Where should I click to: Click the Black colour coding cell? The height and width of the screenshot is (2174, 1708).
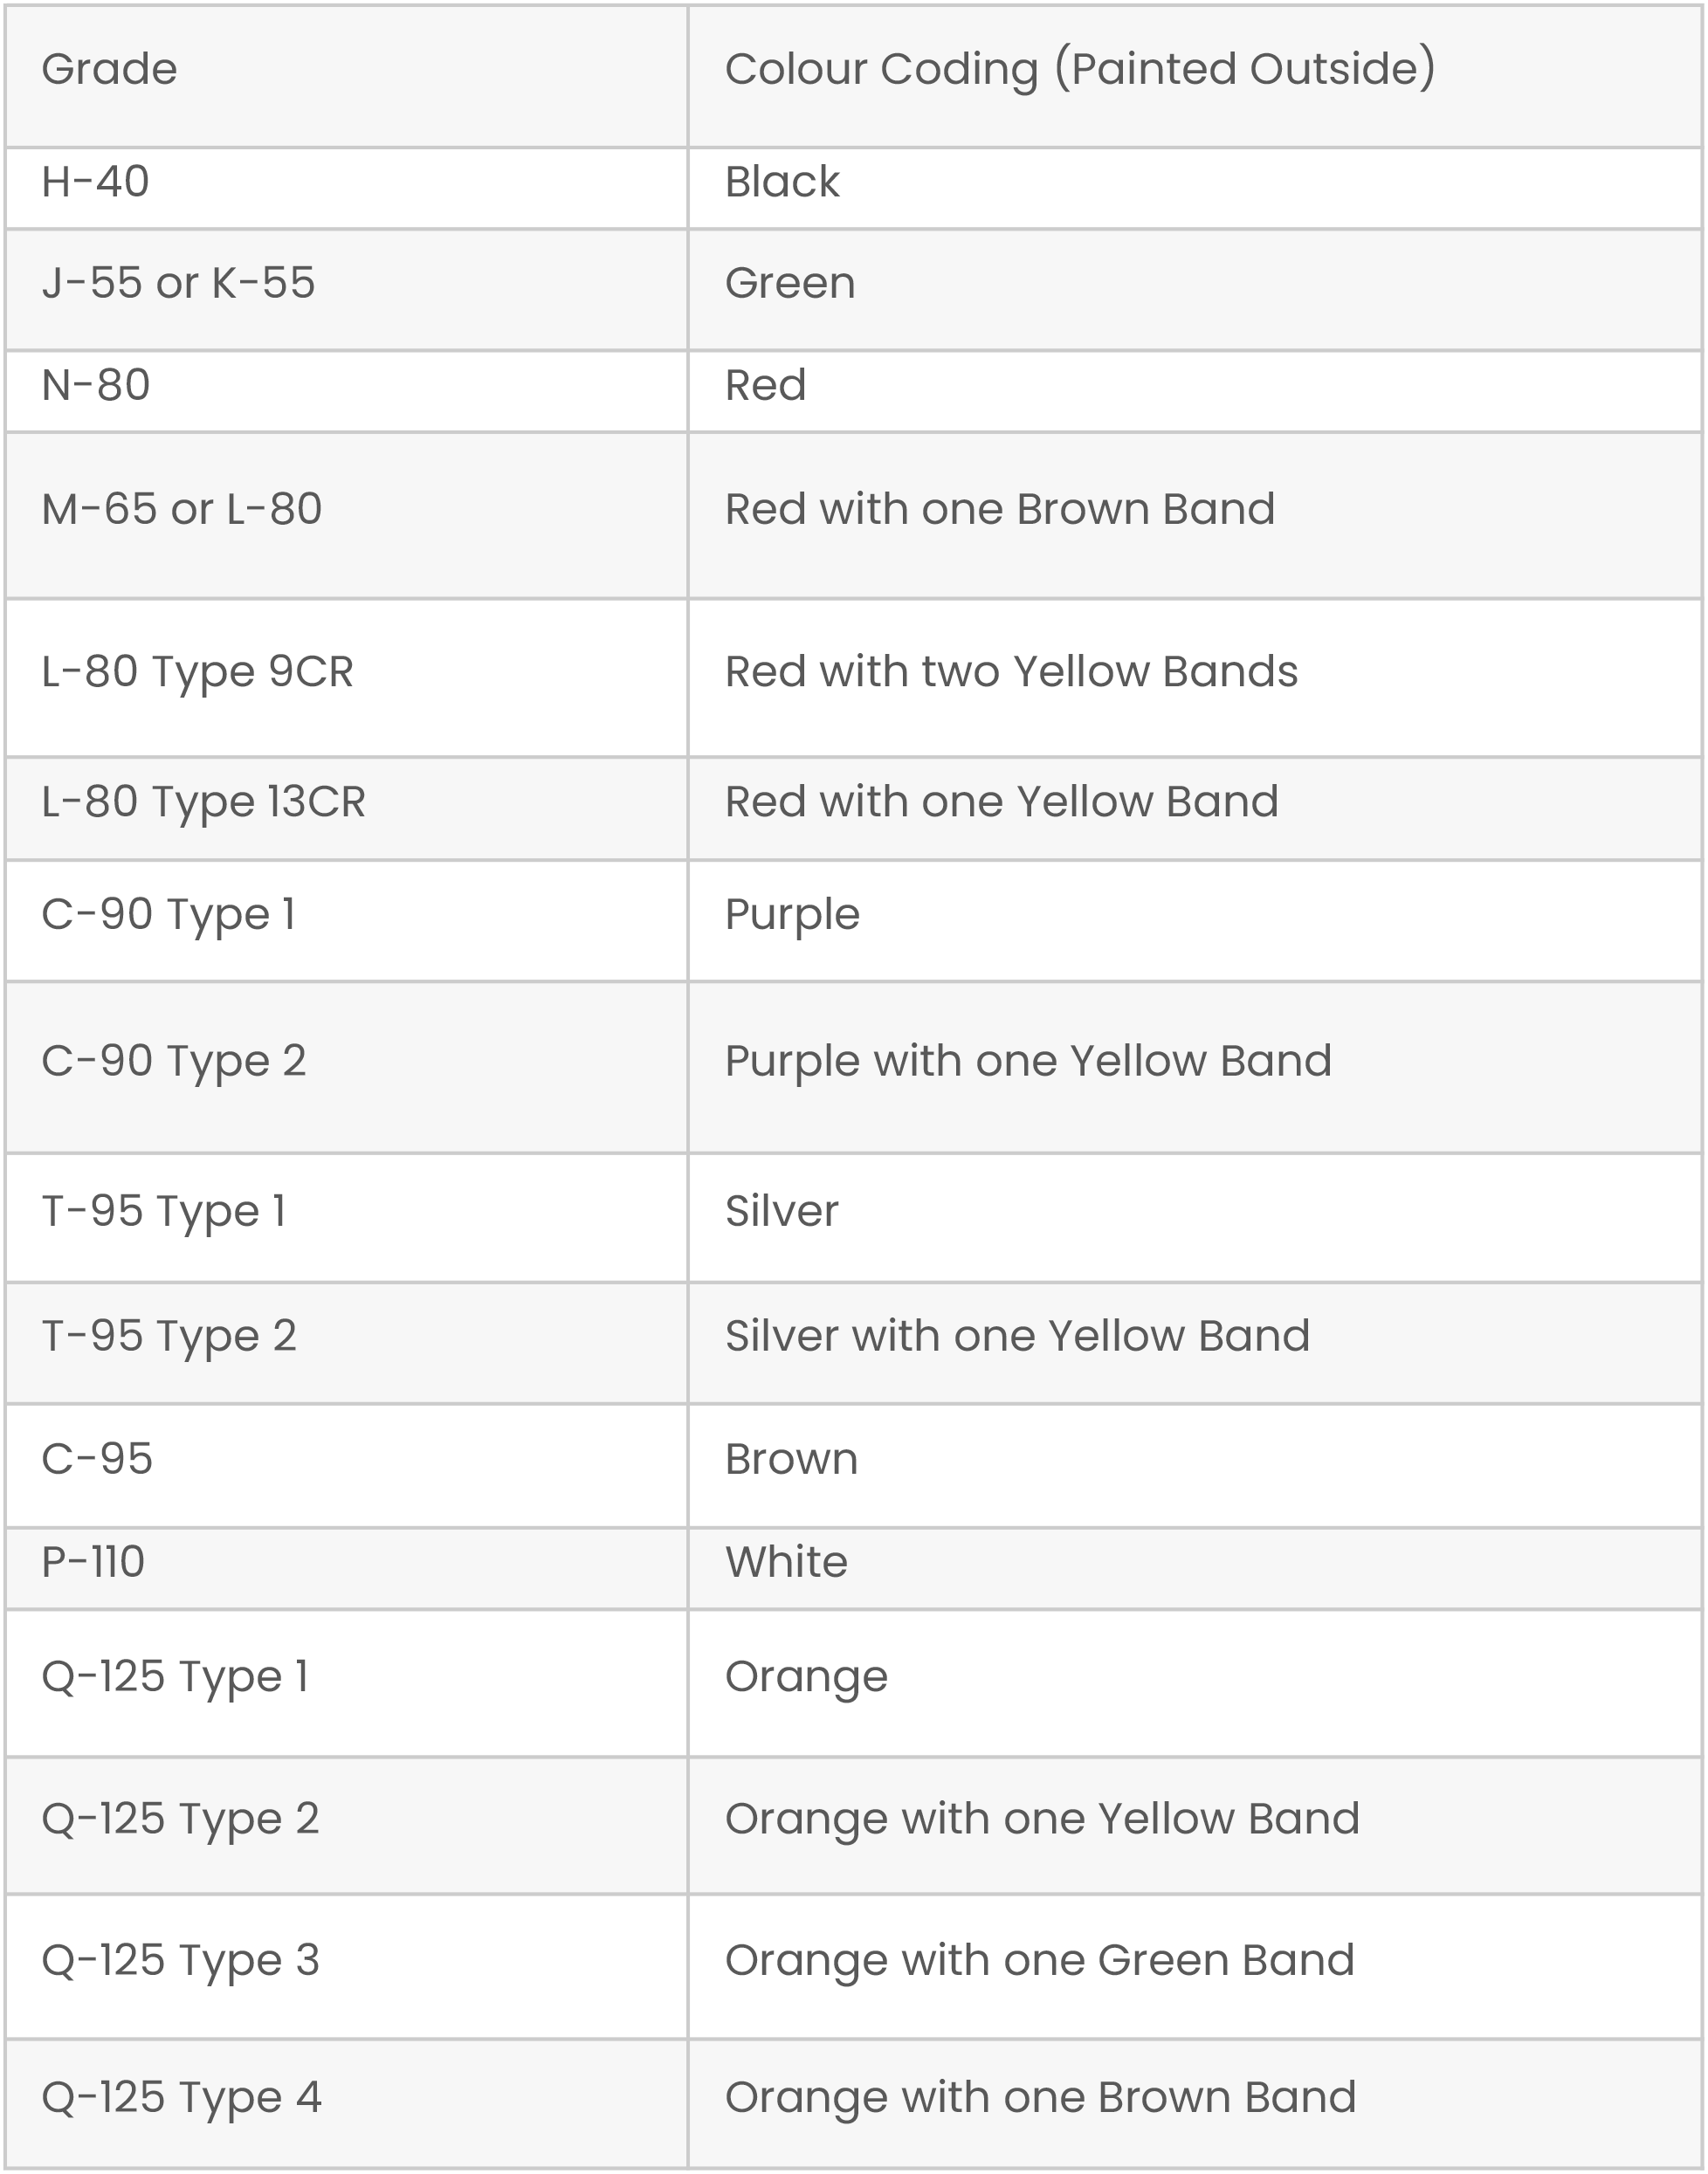click(x=782, y=182)
